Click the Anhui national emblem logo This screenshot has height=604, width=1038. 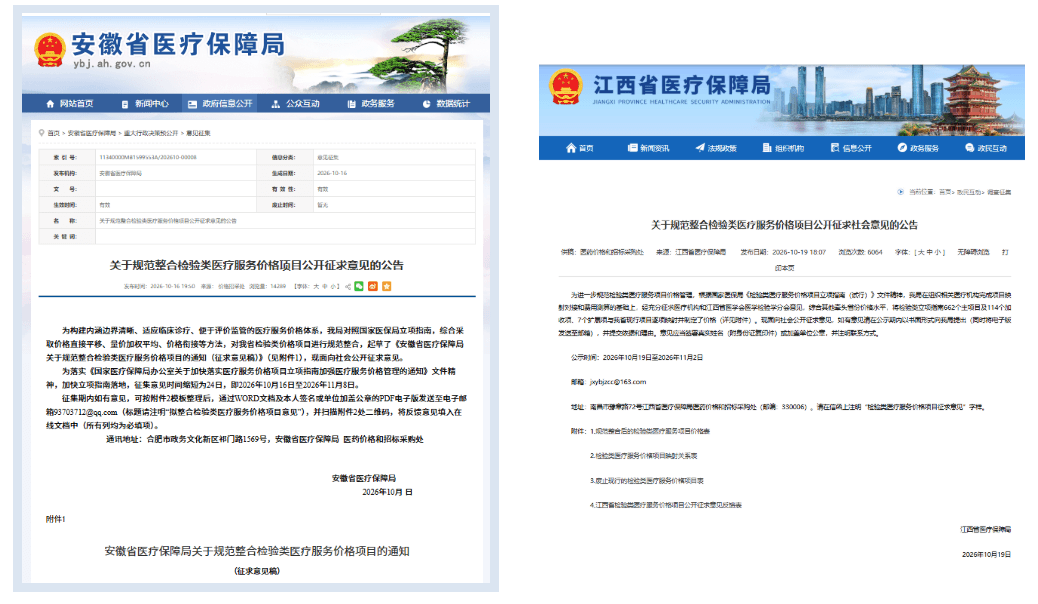50,50
